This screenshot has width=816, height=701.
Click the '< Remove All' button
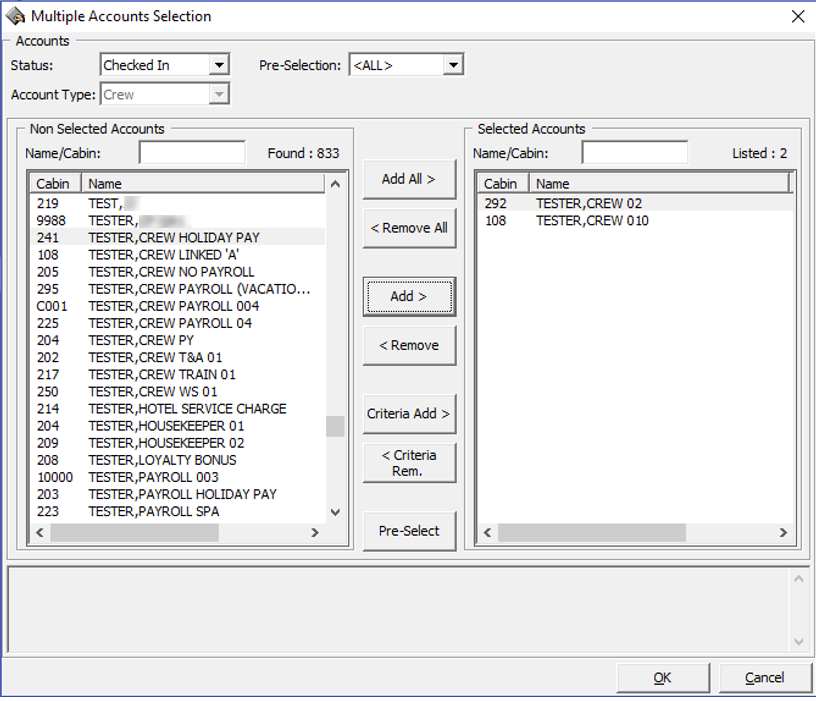409,228
